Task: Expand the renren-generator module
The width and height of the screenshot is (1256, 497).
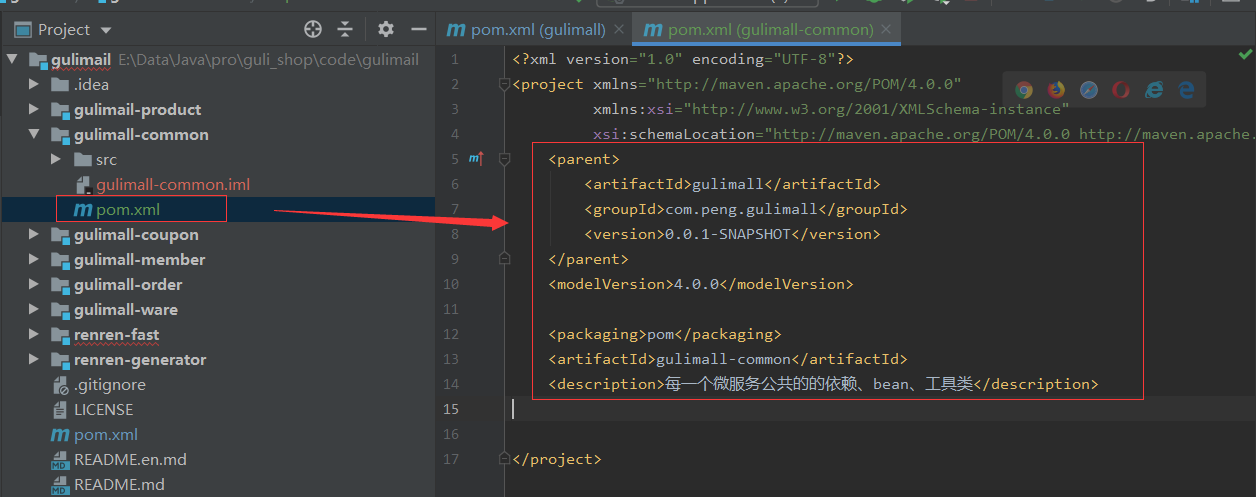Action: tap(34, 359)
